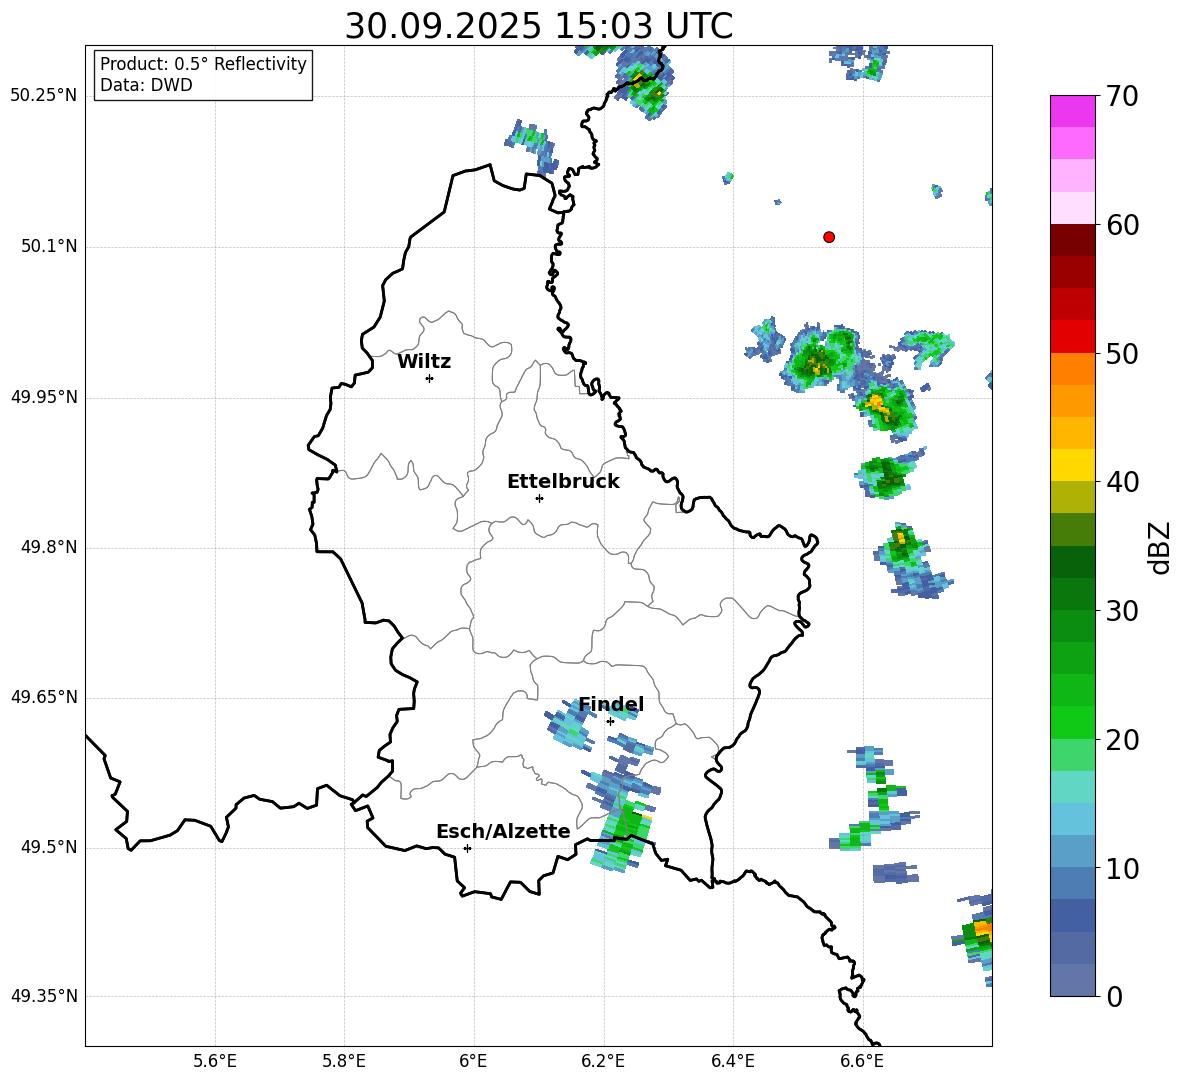Click the 5.6°E longitude label
Viewport: 1184px width, 1081px height.
215,1062
